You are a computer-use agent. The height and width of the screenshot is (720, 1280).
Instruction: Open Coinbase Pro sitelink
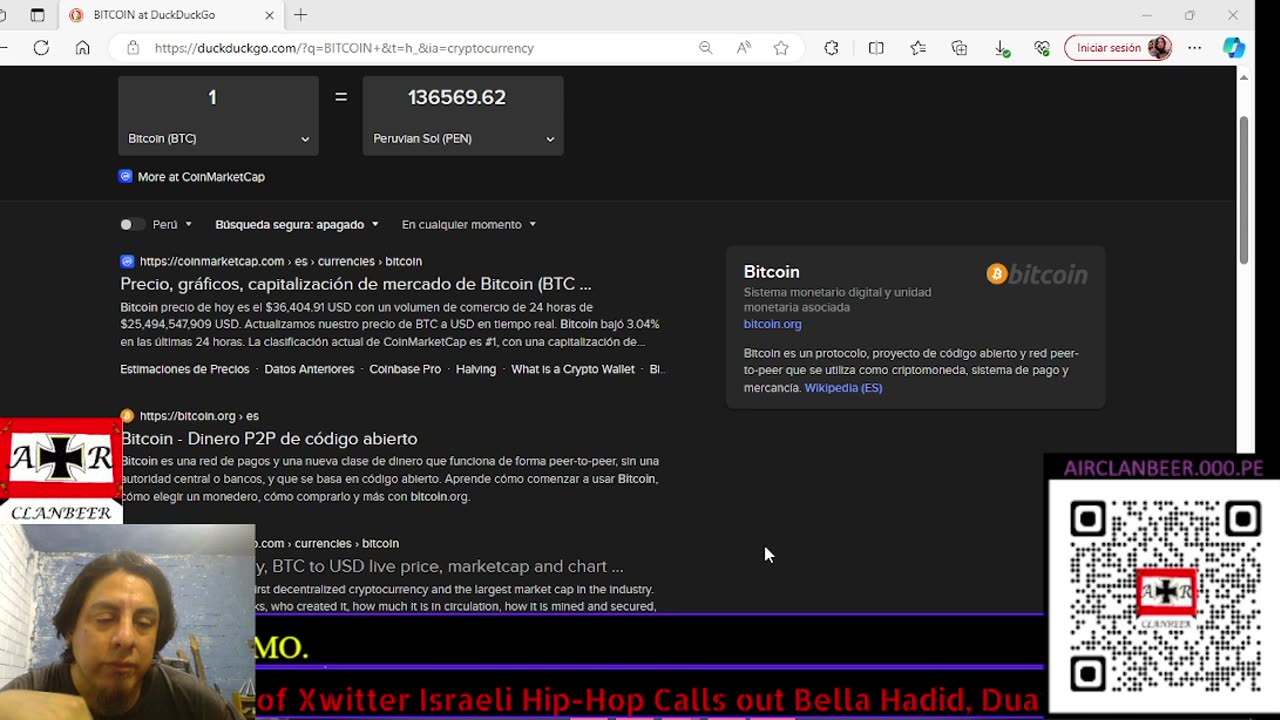tap(405, 369)
